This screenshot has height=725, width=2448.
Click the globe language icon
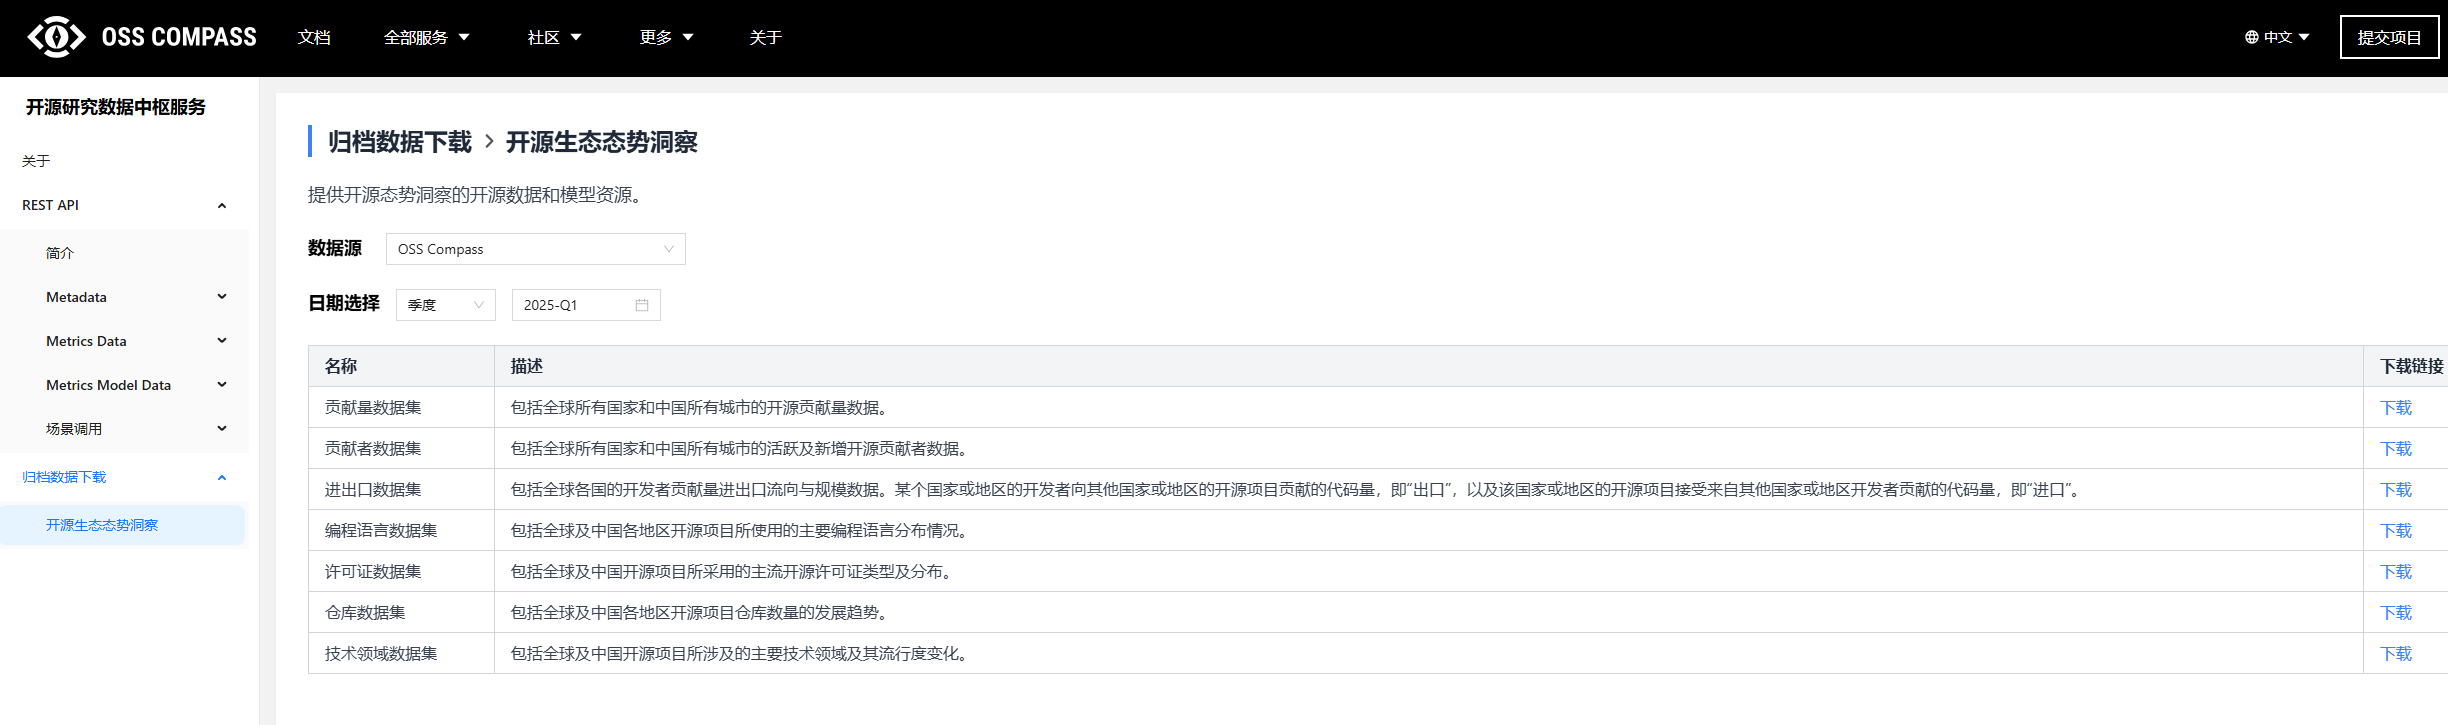click(2251, 37)
